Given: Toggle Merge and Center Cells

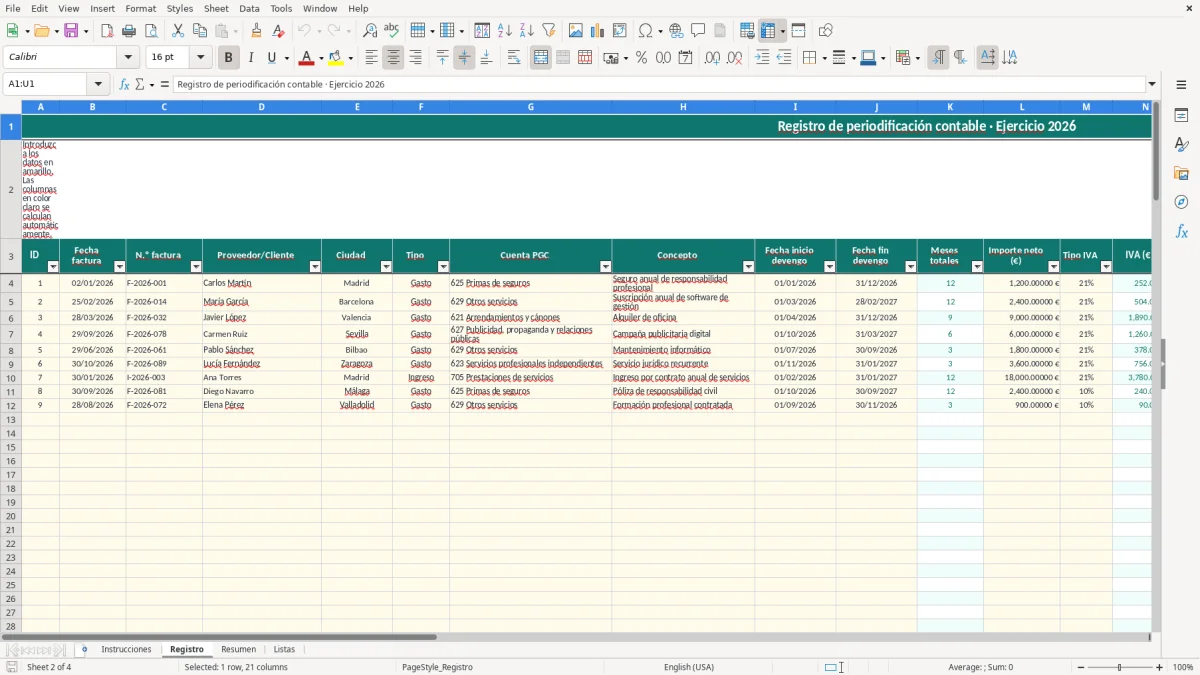Looking at the screenshot, I should tap(541, 58).
